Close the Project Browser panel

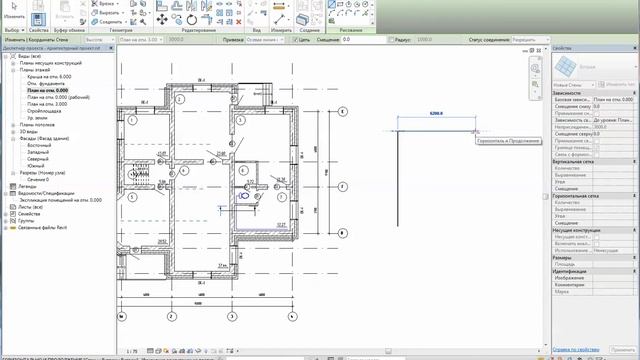(111, 48)
